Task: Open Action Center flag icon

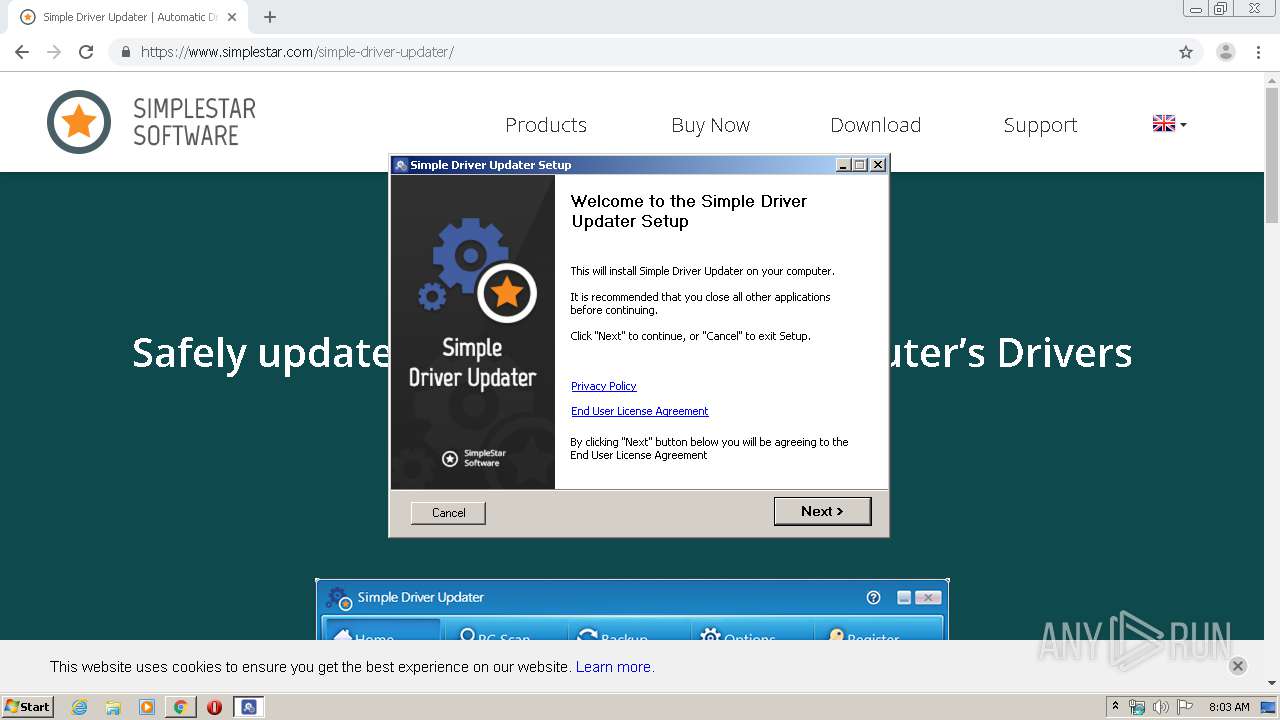Action: click(1184, 707)
